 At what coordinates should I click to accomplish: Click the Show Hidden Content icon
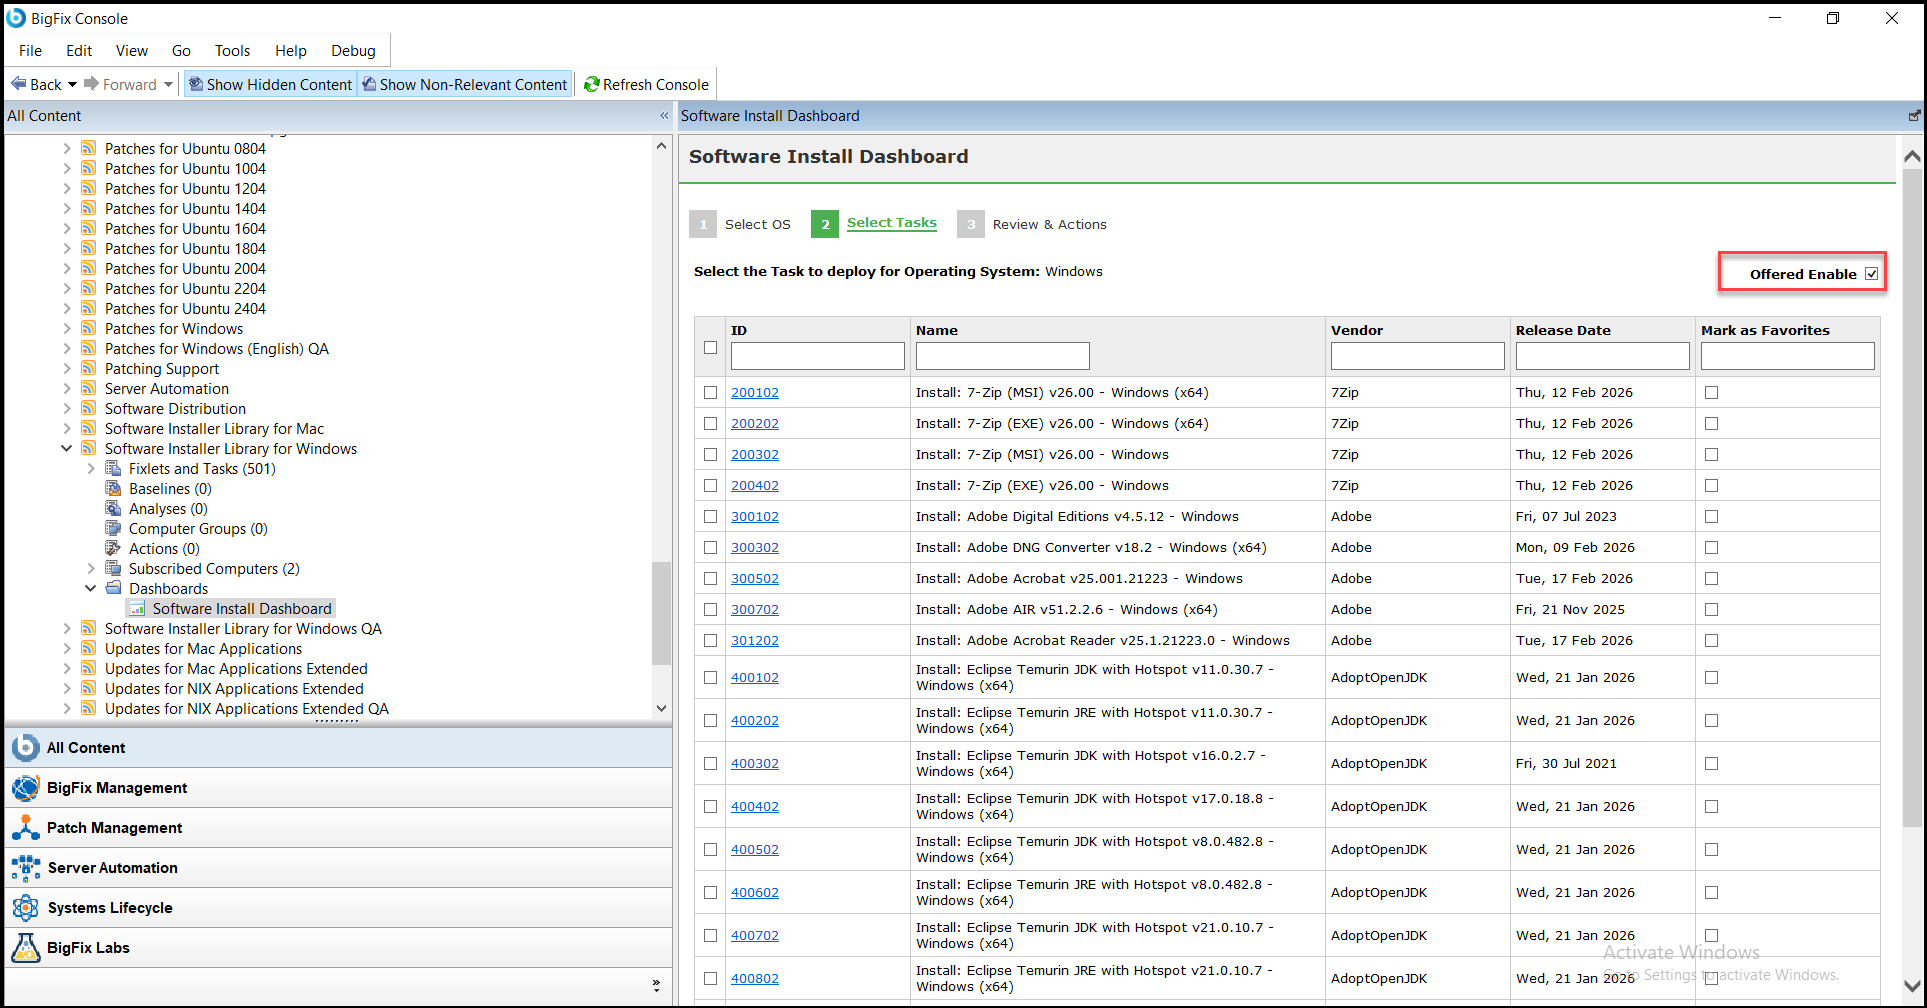pyautogui.click(x=196, y=85)
